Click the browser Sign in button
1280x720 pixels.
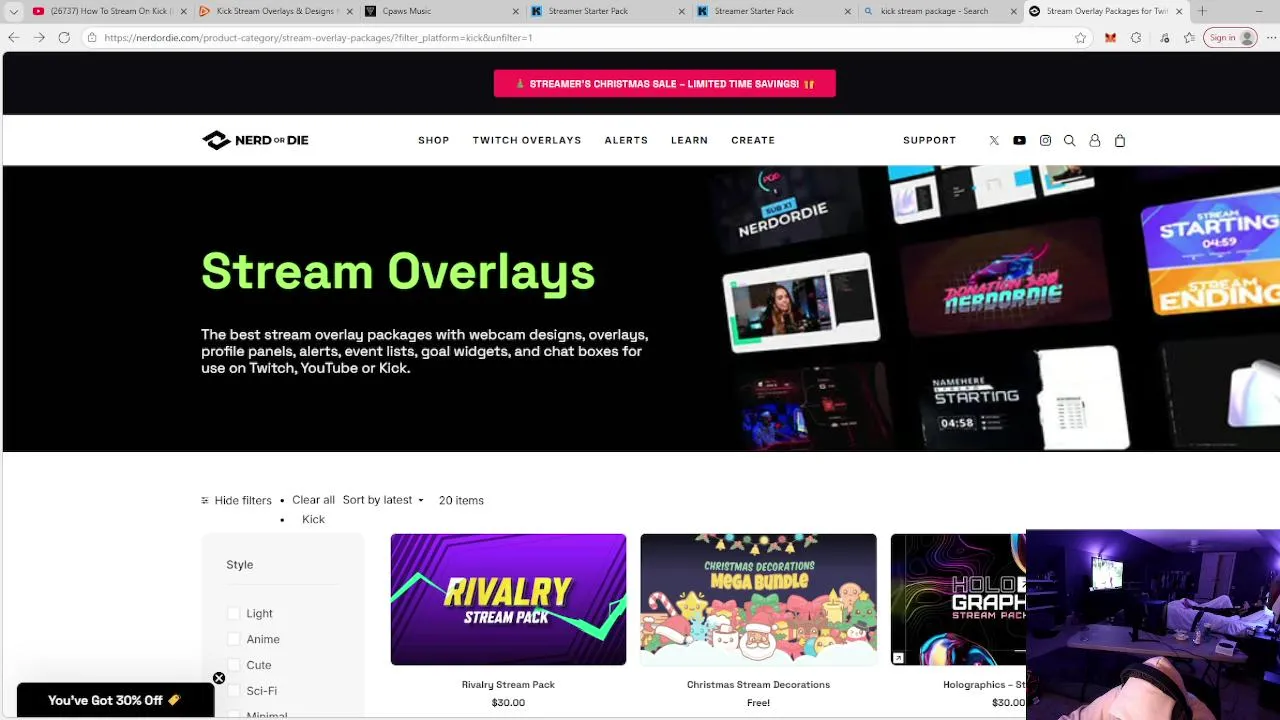pos(1231,38)
